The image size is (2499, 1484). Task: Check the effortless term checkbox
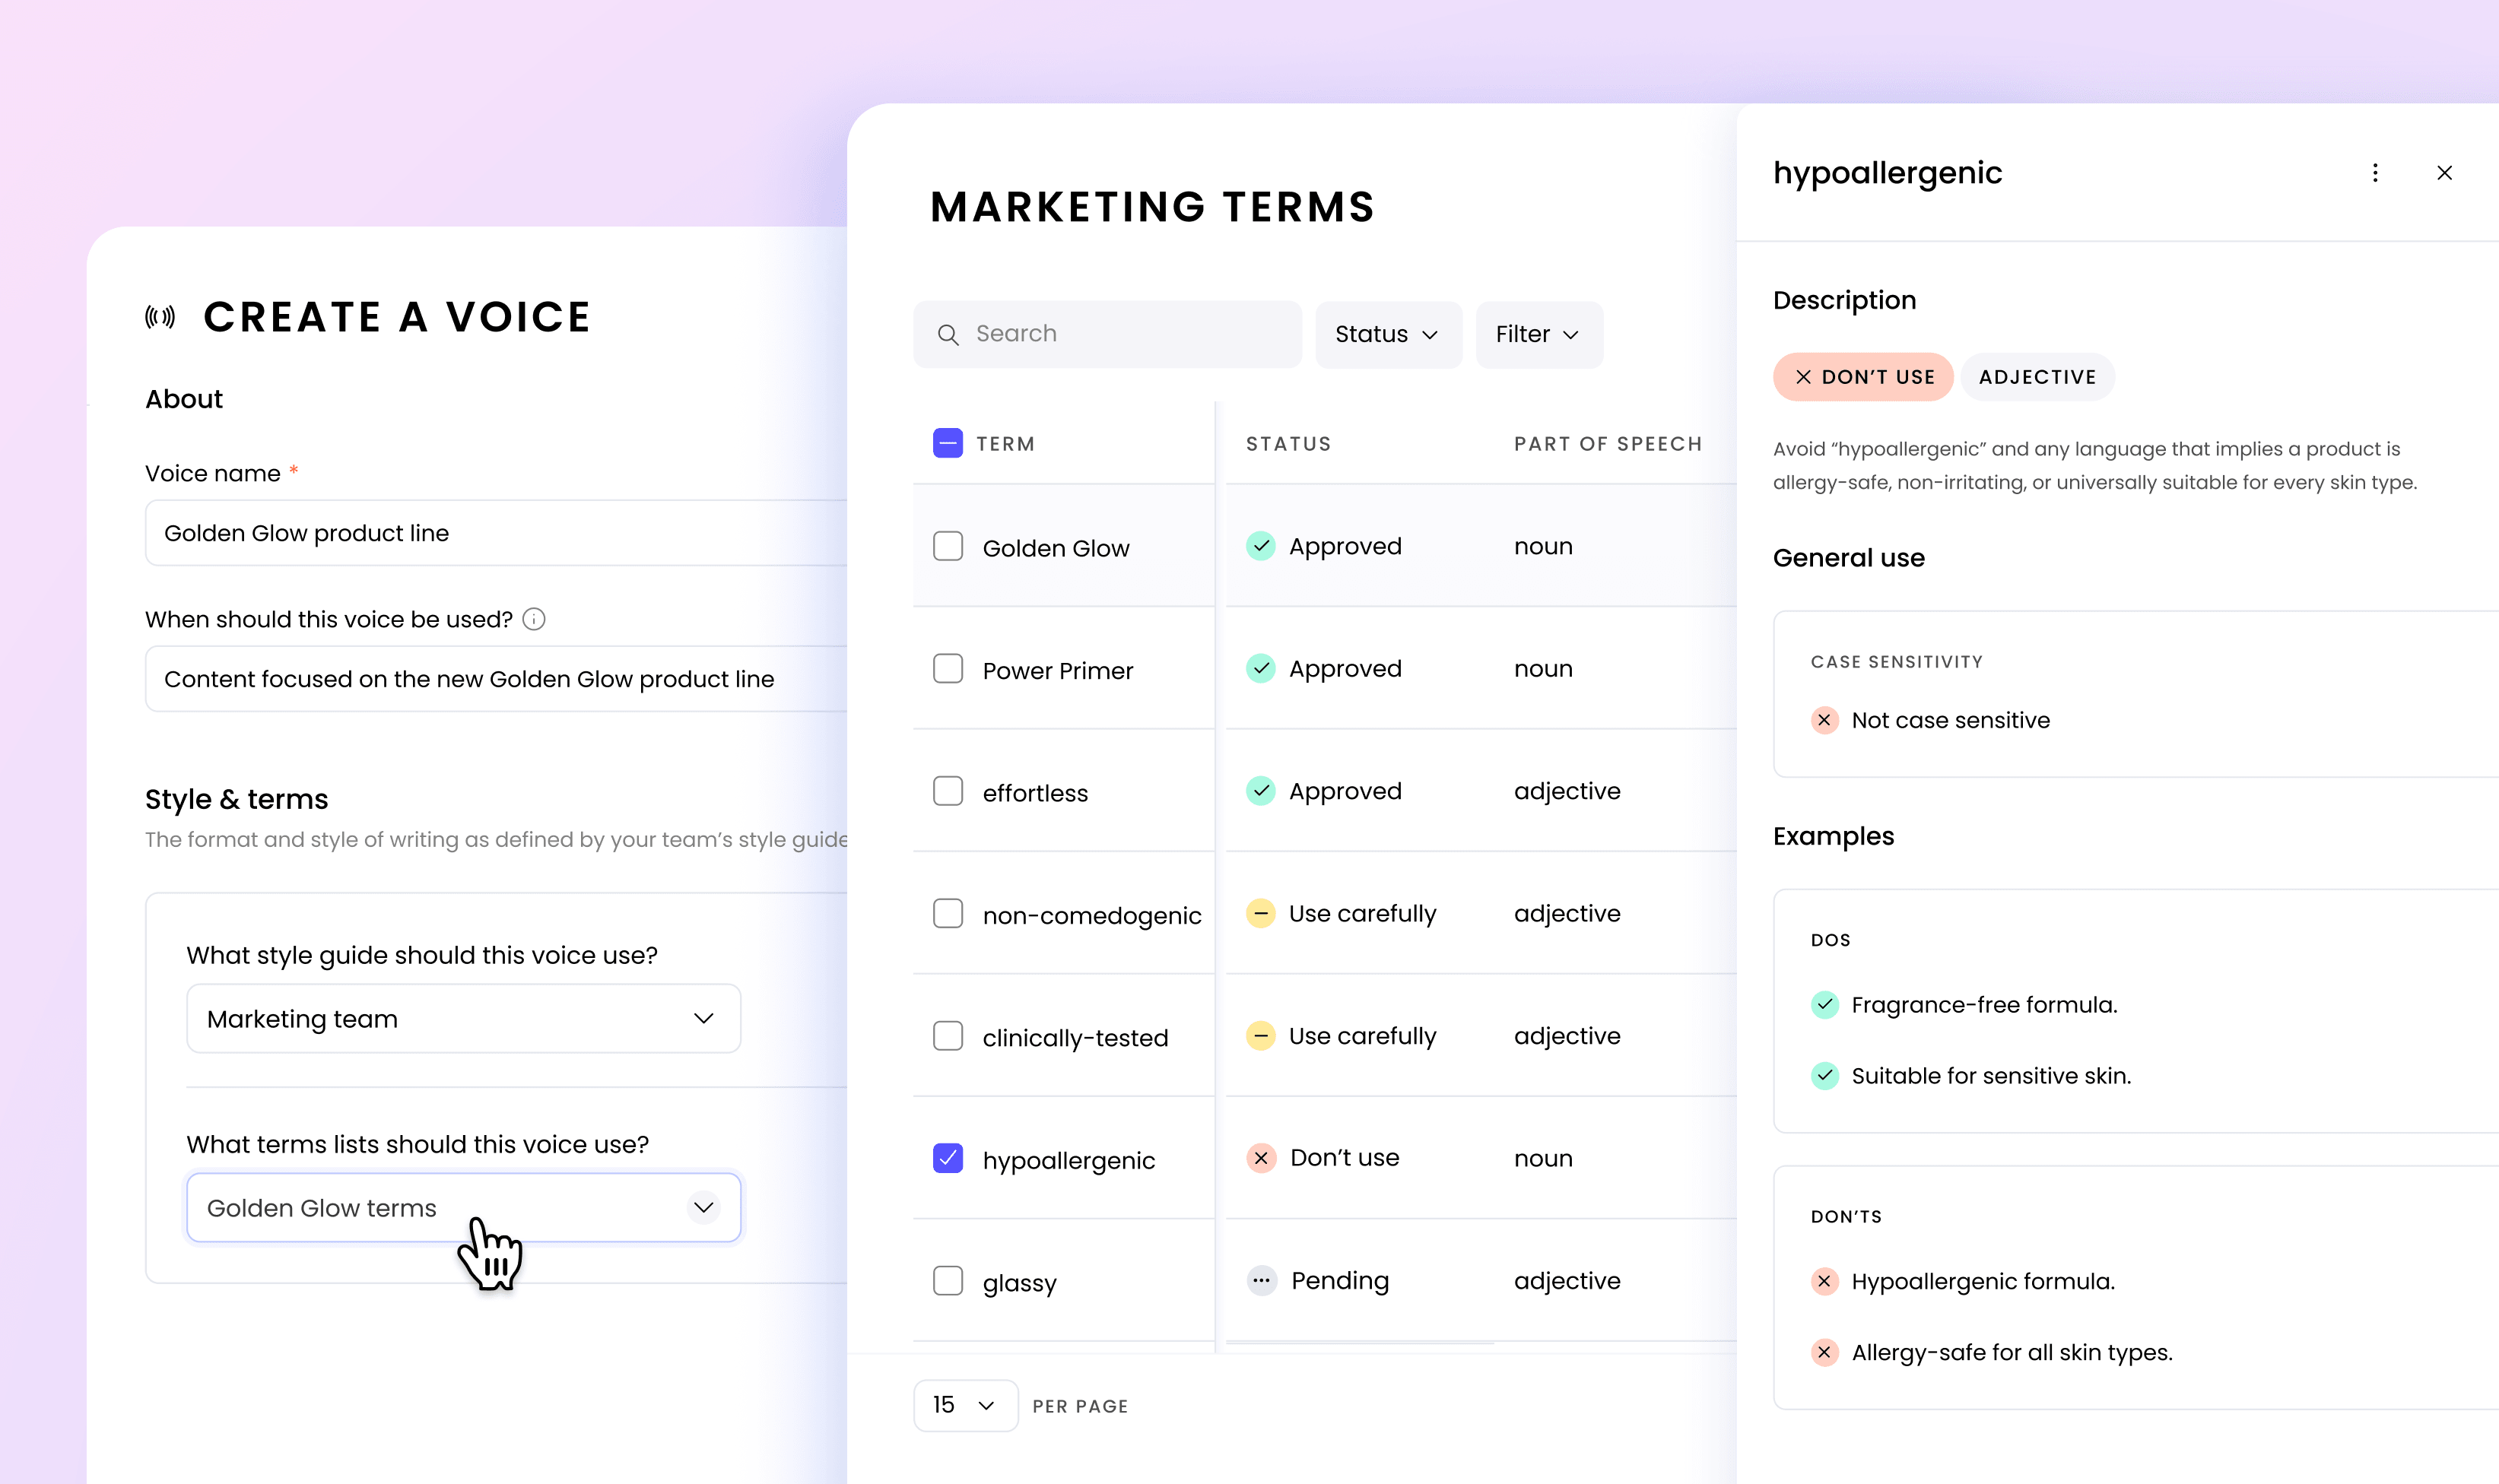(x=947, y=791)
